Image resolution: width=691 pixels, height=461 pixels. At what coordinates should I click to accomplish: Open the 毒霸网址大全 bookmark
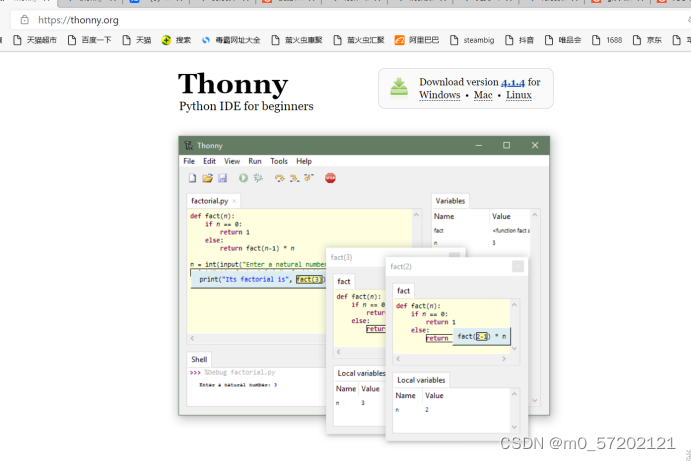coord(231,40)
